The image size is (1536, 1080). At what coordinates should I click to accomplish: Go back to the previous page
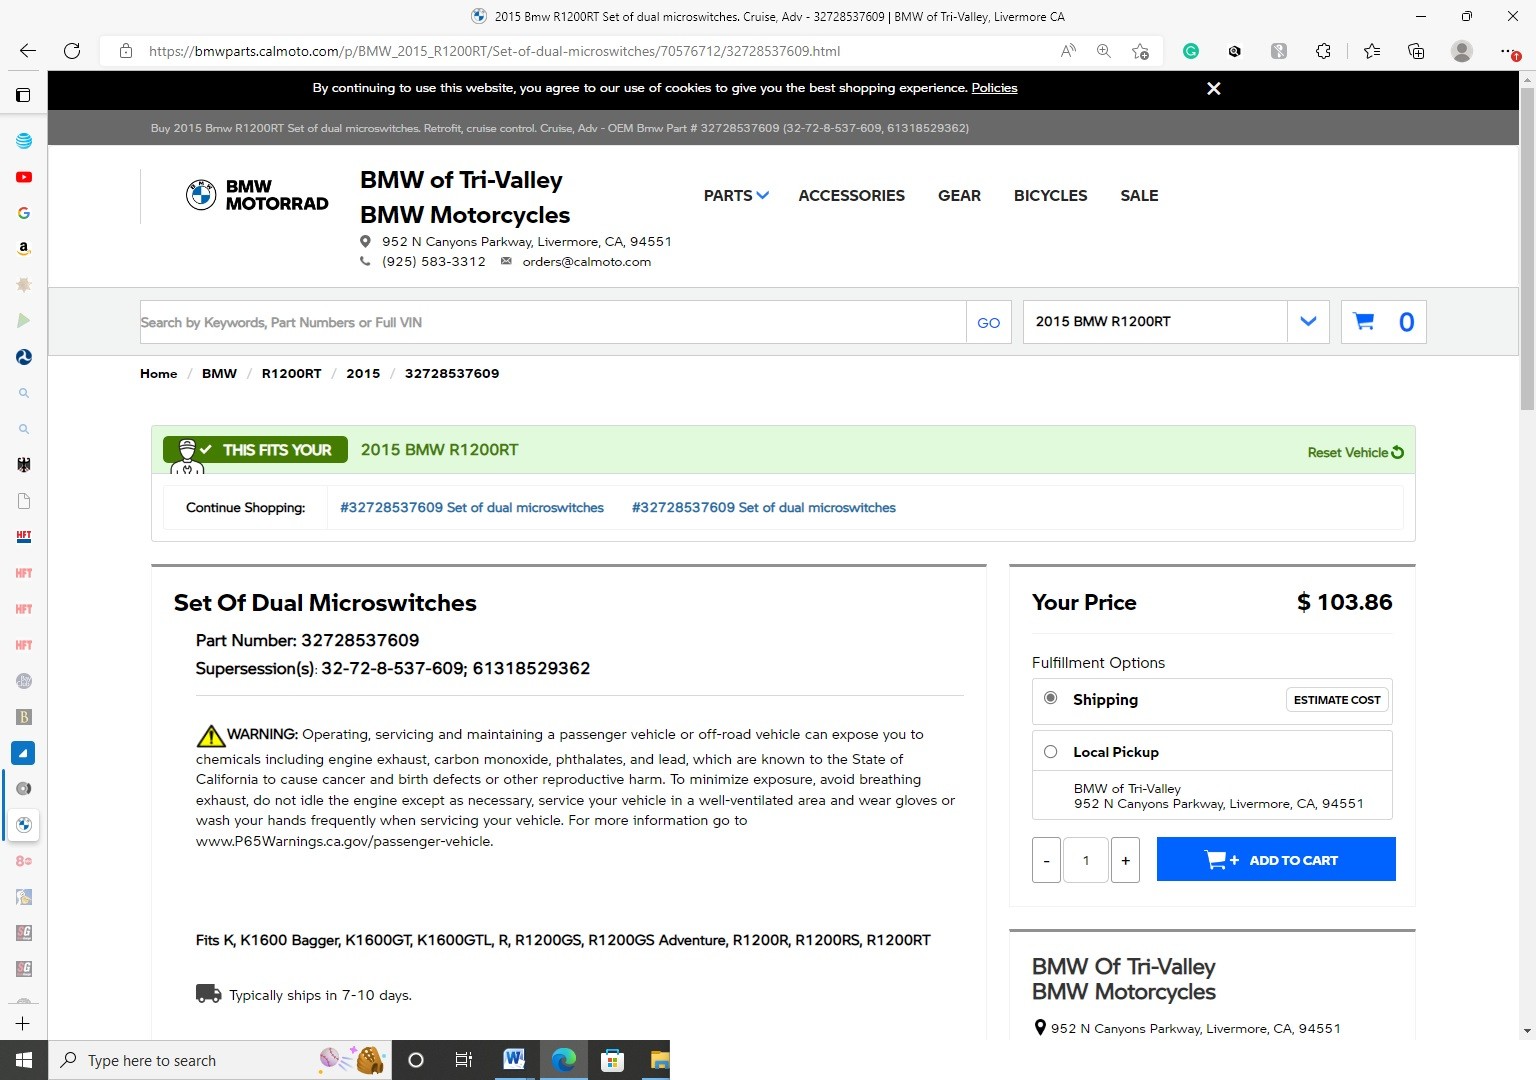[28, 51]
